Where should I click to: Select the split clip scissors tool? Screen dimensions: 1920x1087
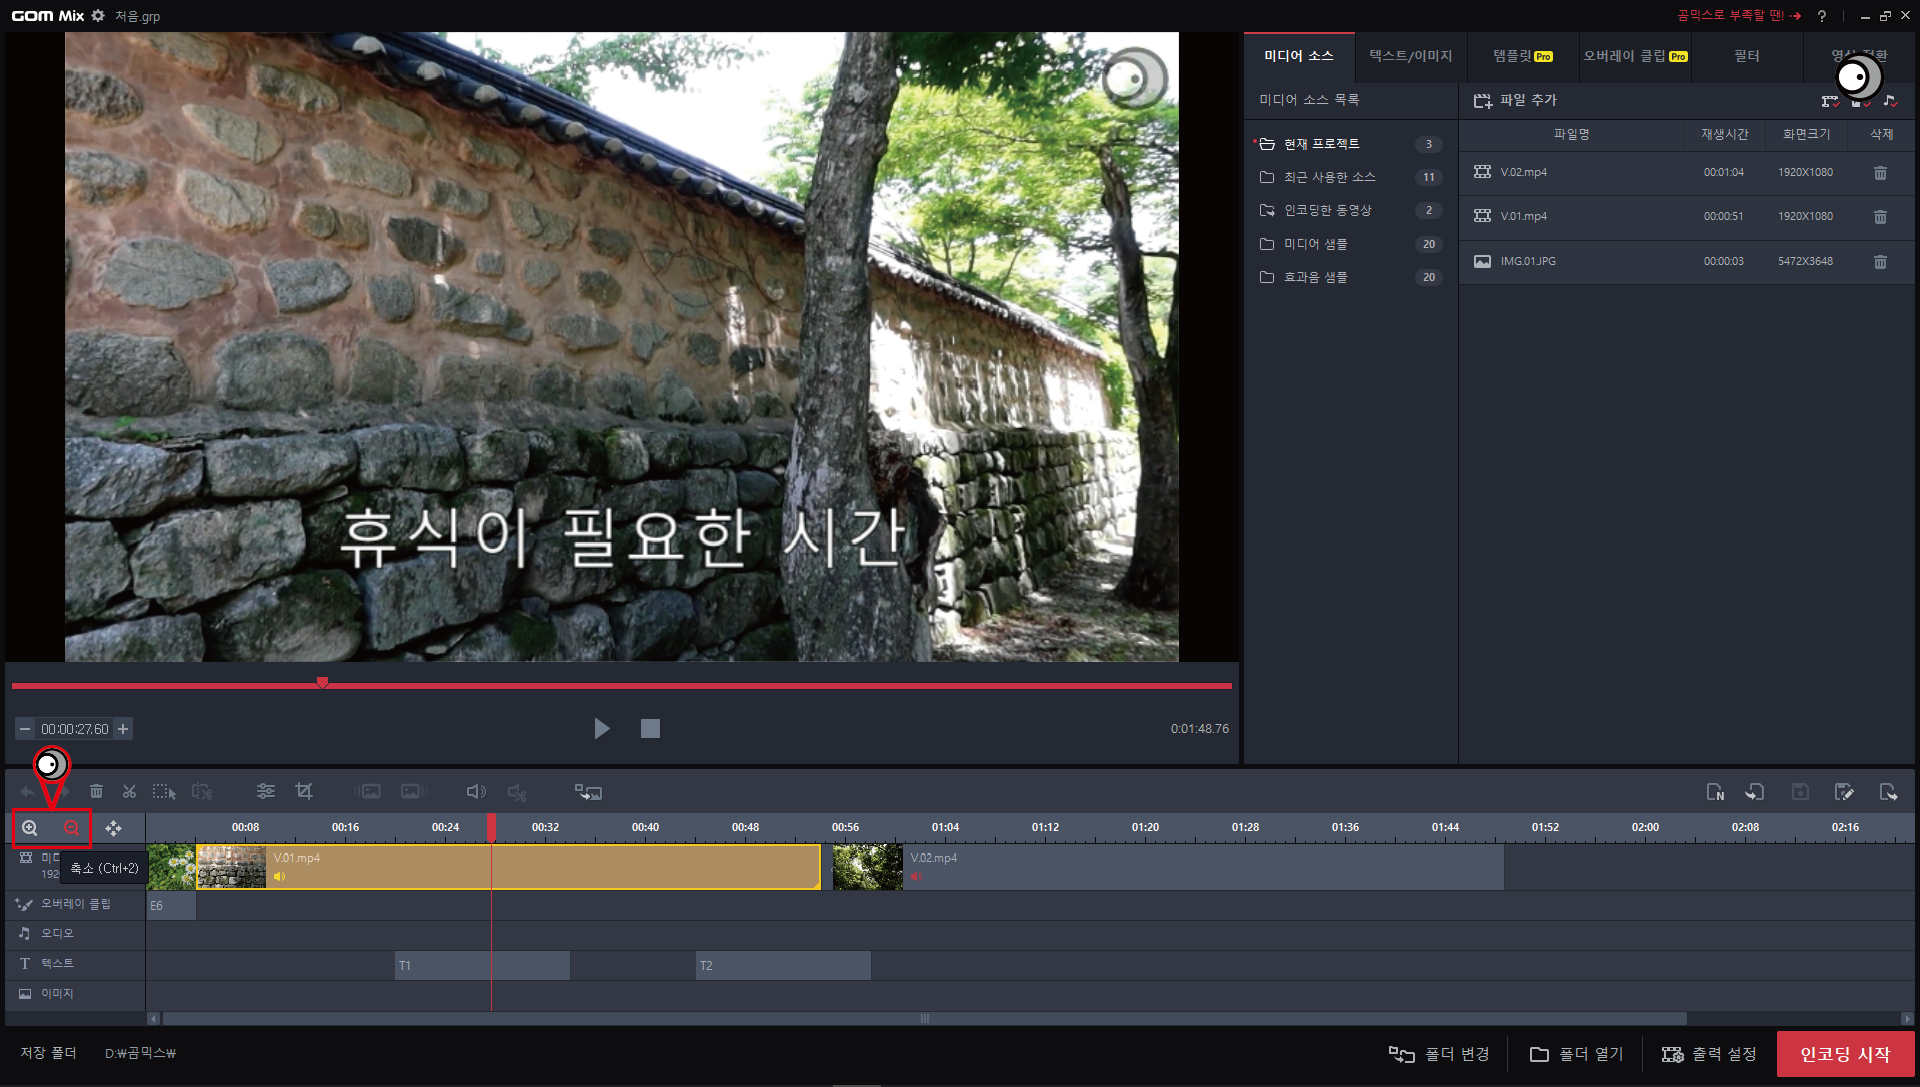129,792
